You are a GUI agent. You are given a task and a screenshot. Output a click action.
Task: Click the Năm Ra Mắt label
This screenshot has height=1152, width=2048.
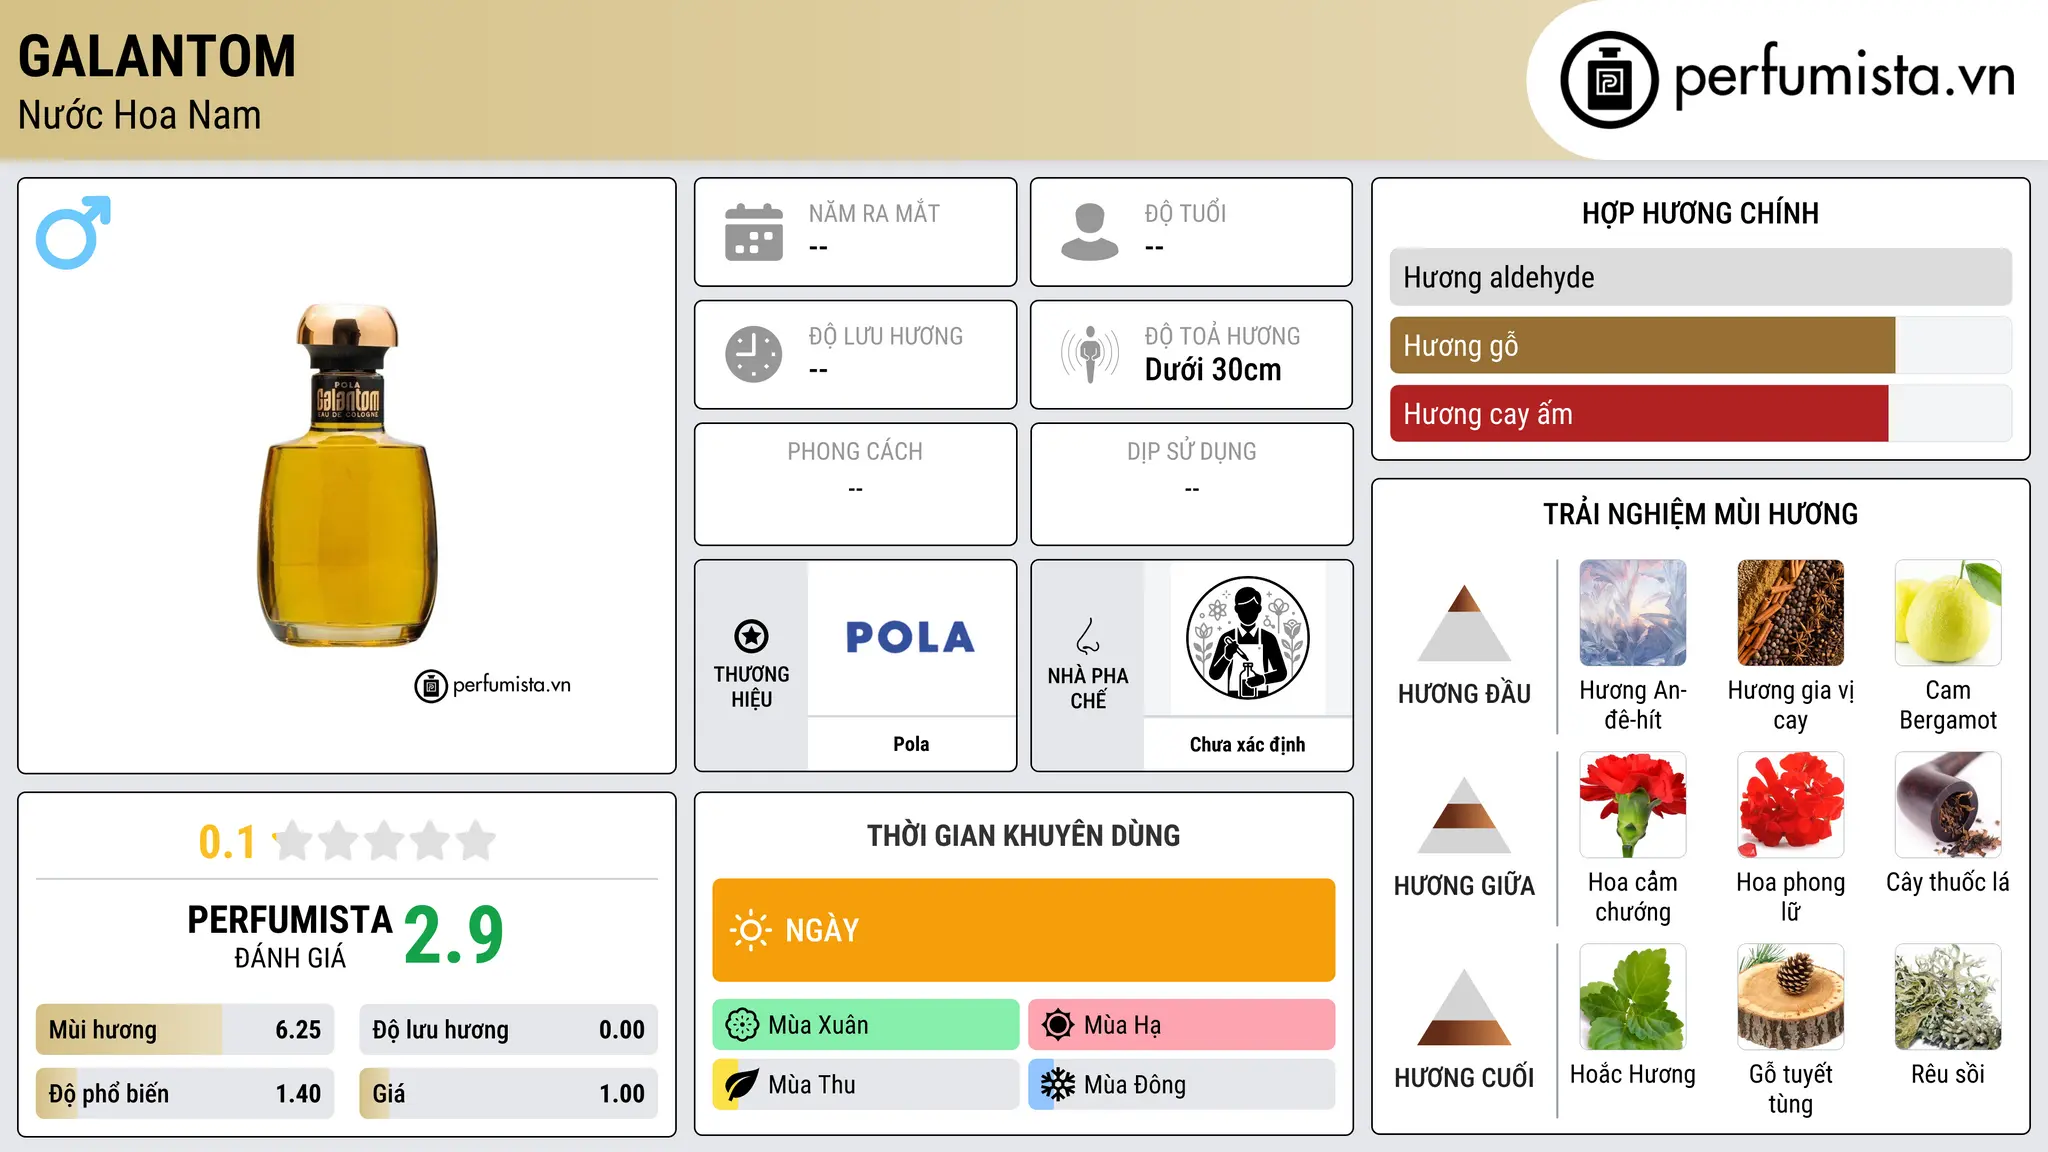(x=874, y=213)
